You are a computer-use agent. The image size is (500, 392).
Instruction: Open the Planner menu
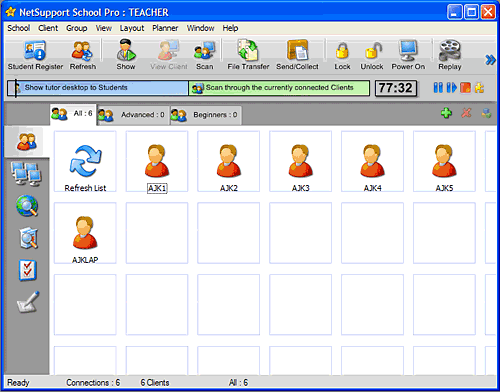pyautogui.click(x=165, y=28)
